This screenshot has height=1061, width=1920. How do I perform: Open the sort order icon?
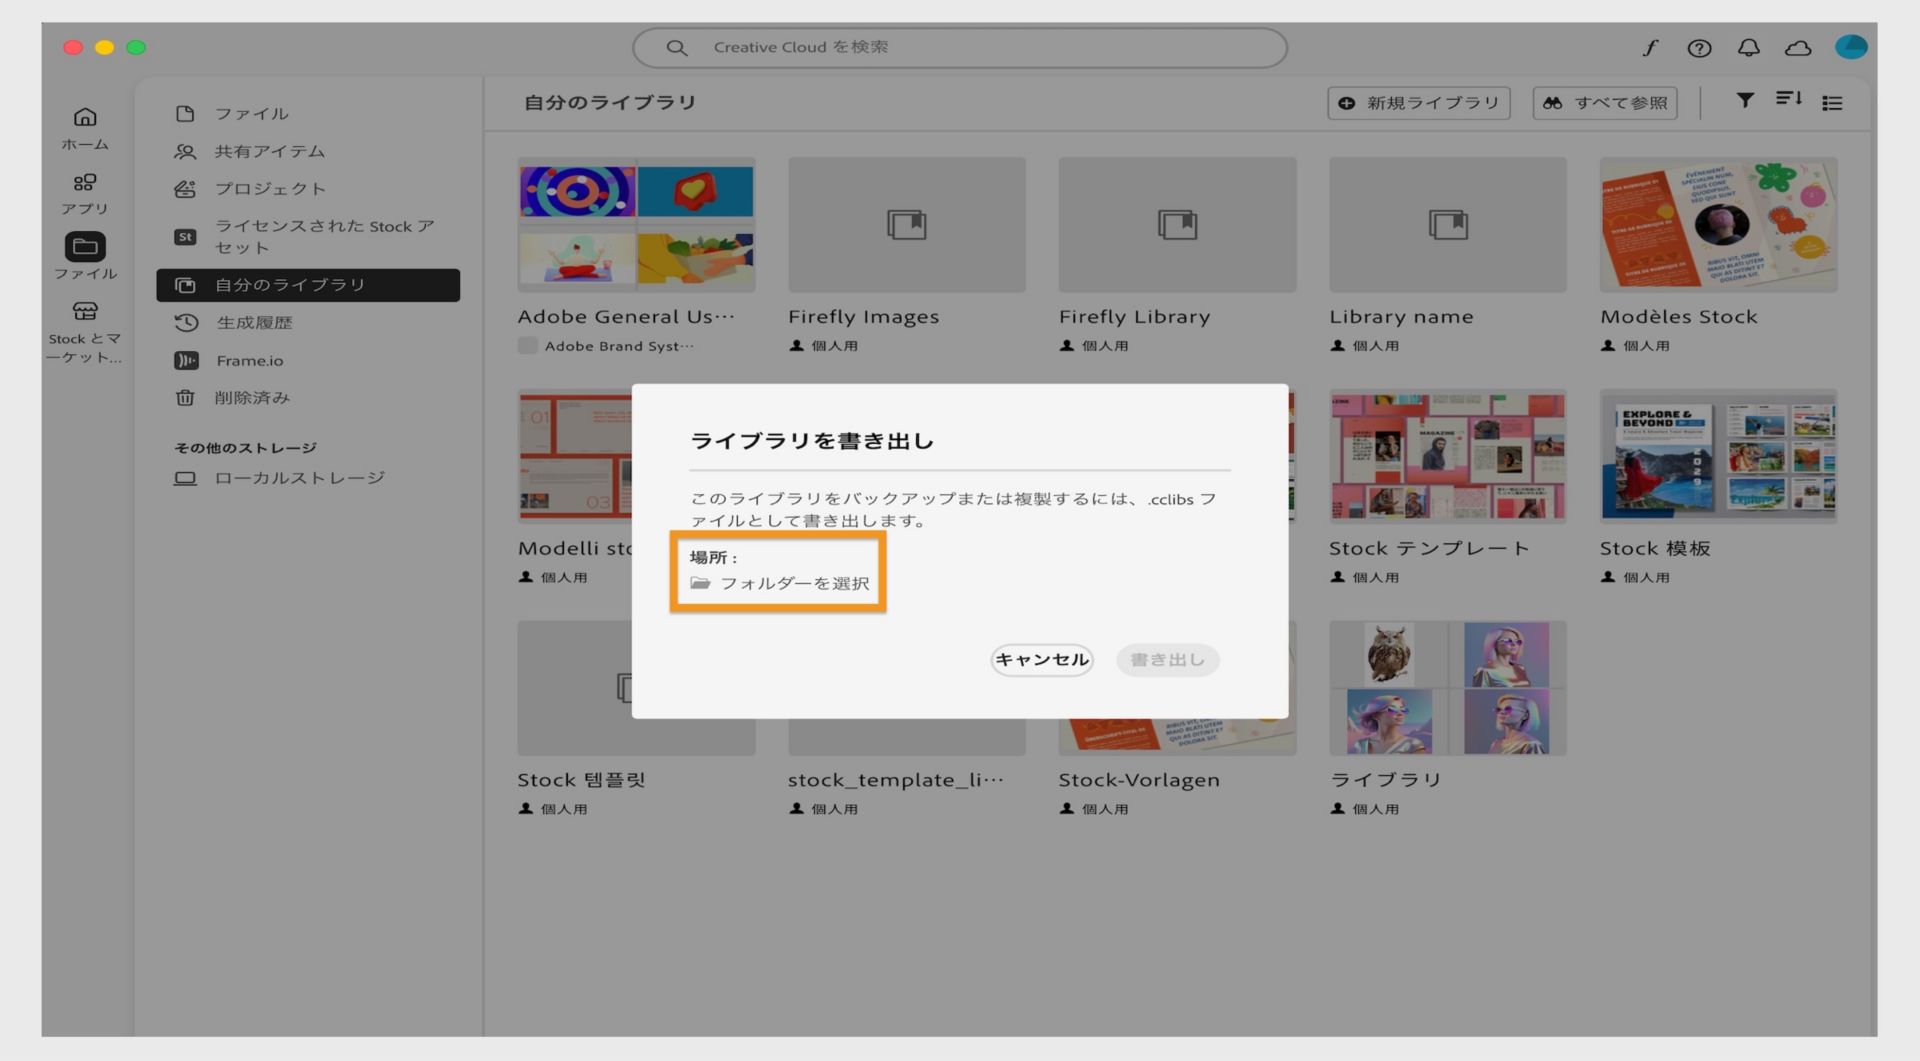[1789, 99]
